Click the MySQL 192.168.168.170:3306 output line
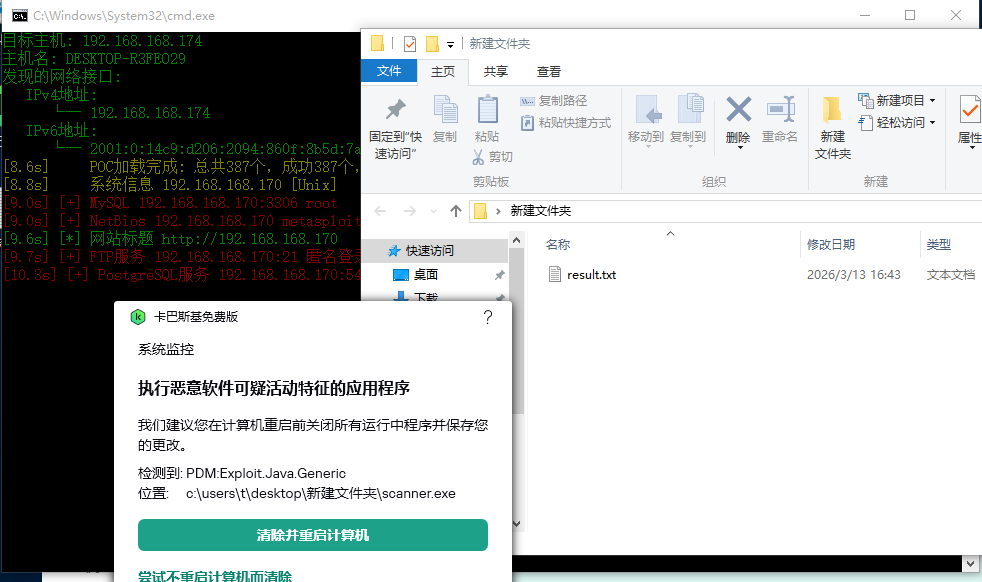 pyautogui.click(x=170, y=203)
